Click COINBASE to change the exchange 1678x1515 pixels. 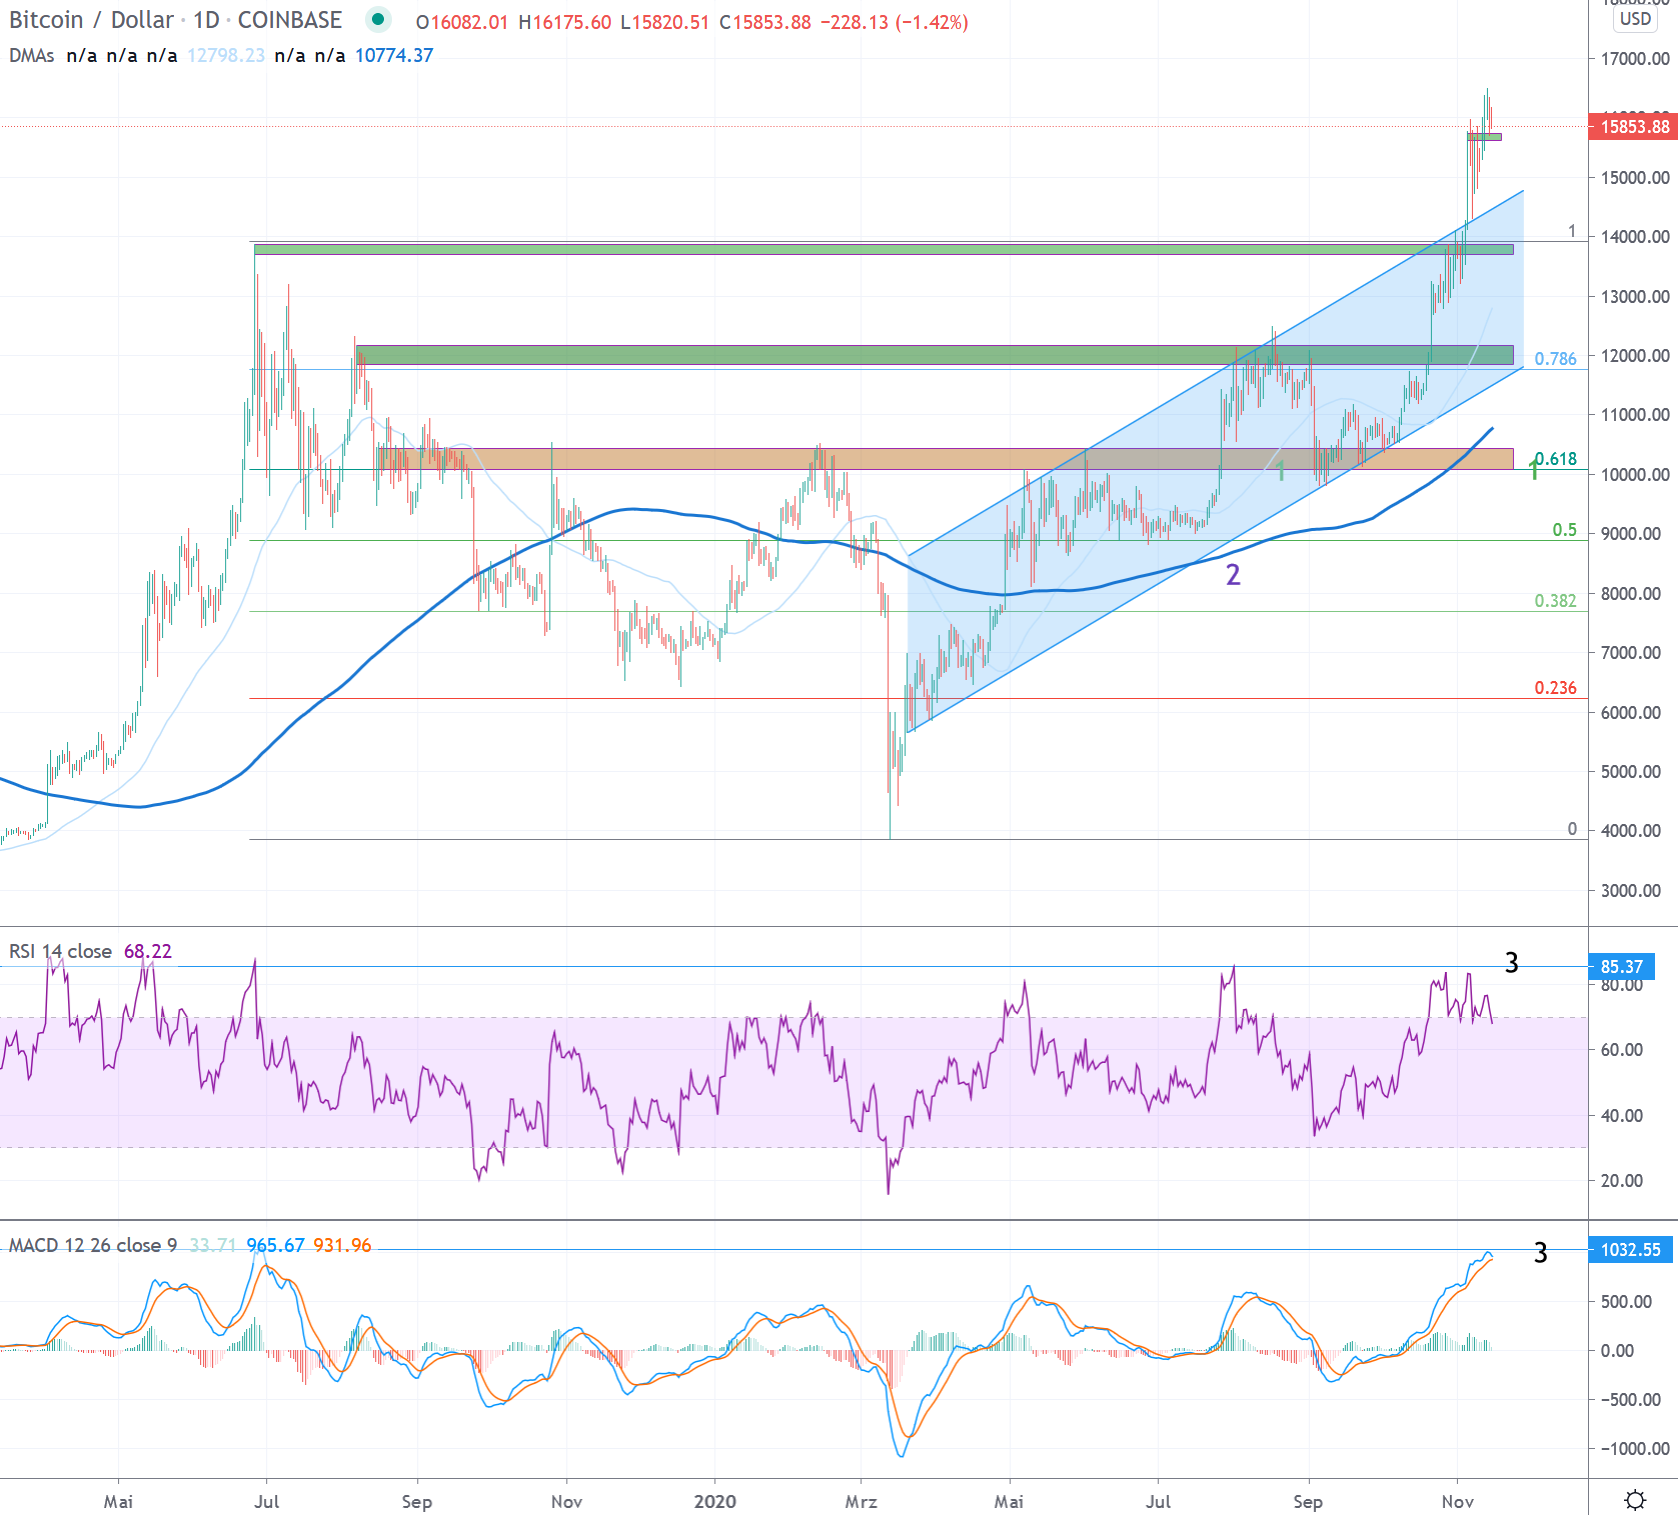[291, 19]
